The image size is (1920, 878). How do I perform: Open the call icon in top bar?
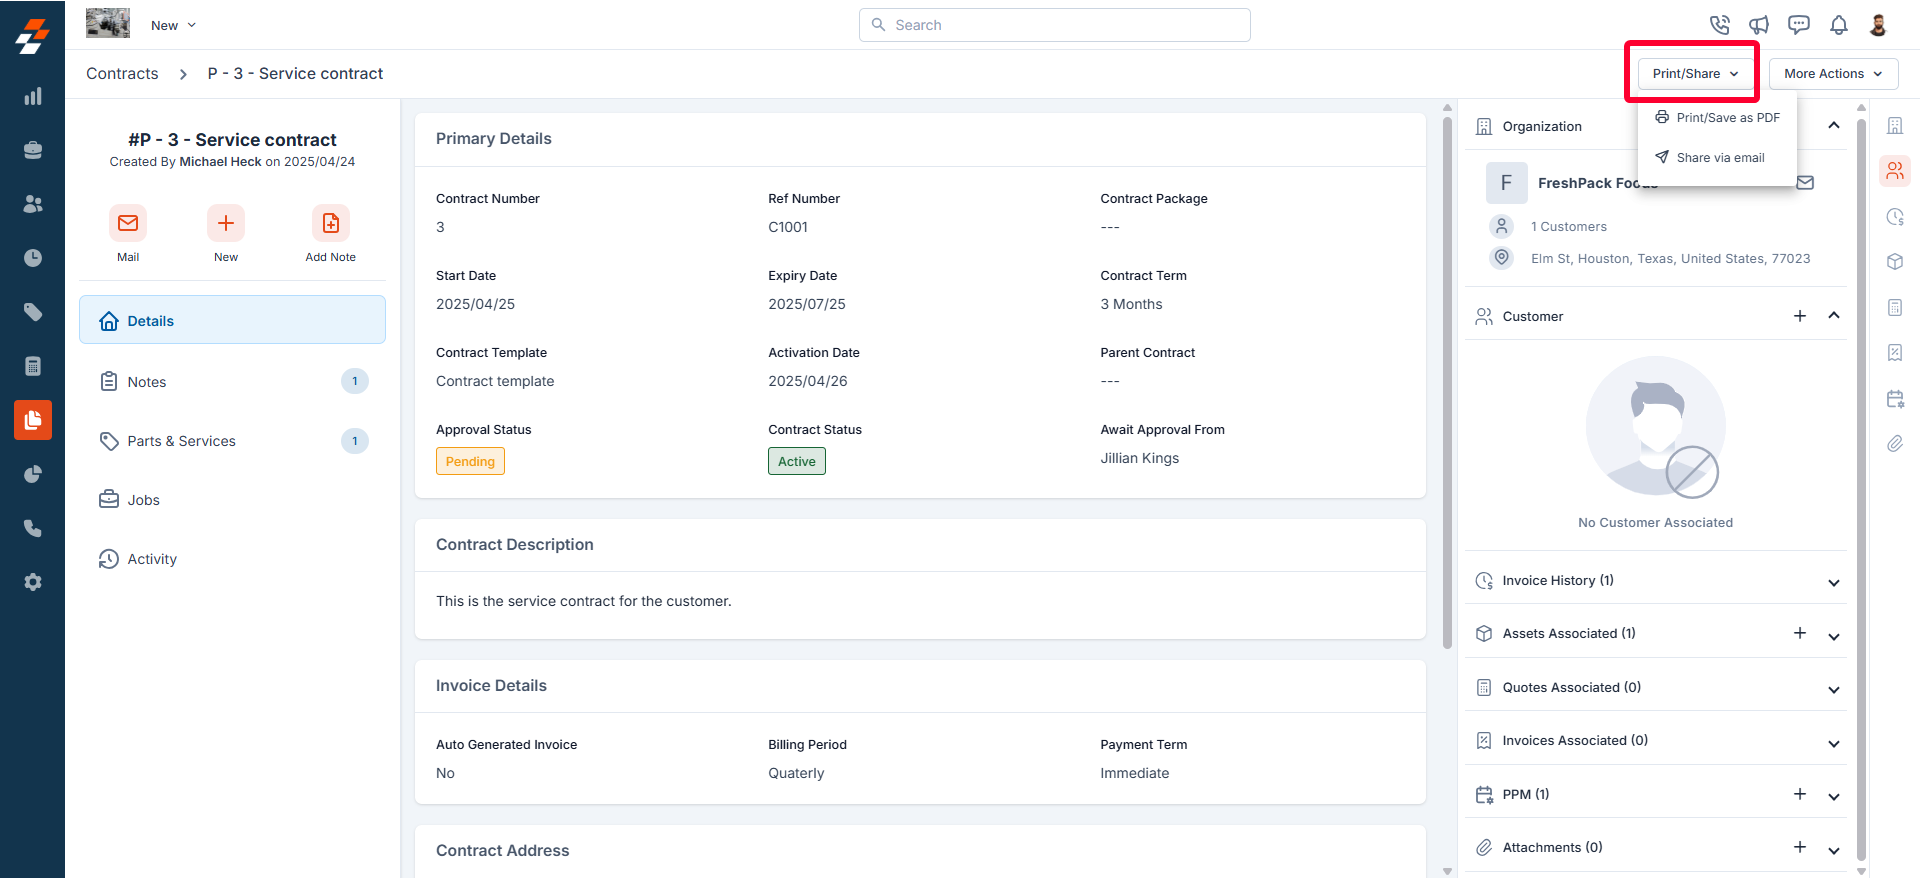(1719, 25)
